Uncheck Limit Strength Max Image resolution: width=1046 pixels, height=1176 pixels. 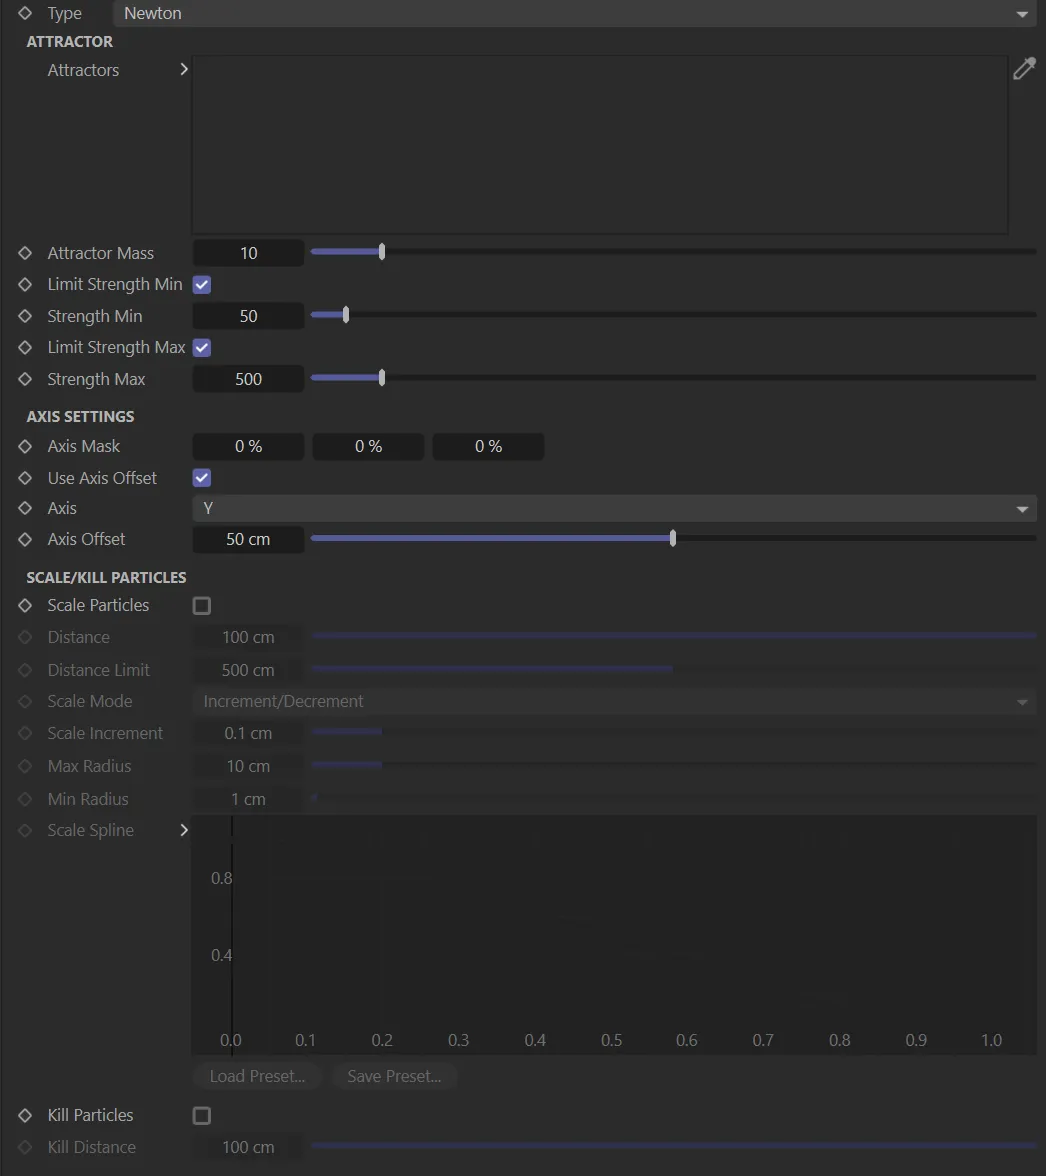coord(202,348)
